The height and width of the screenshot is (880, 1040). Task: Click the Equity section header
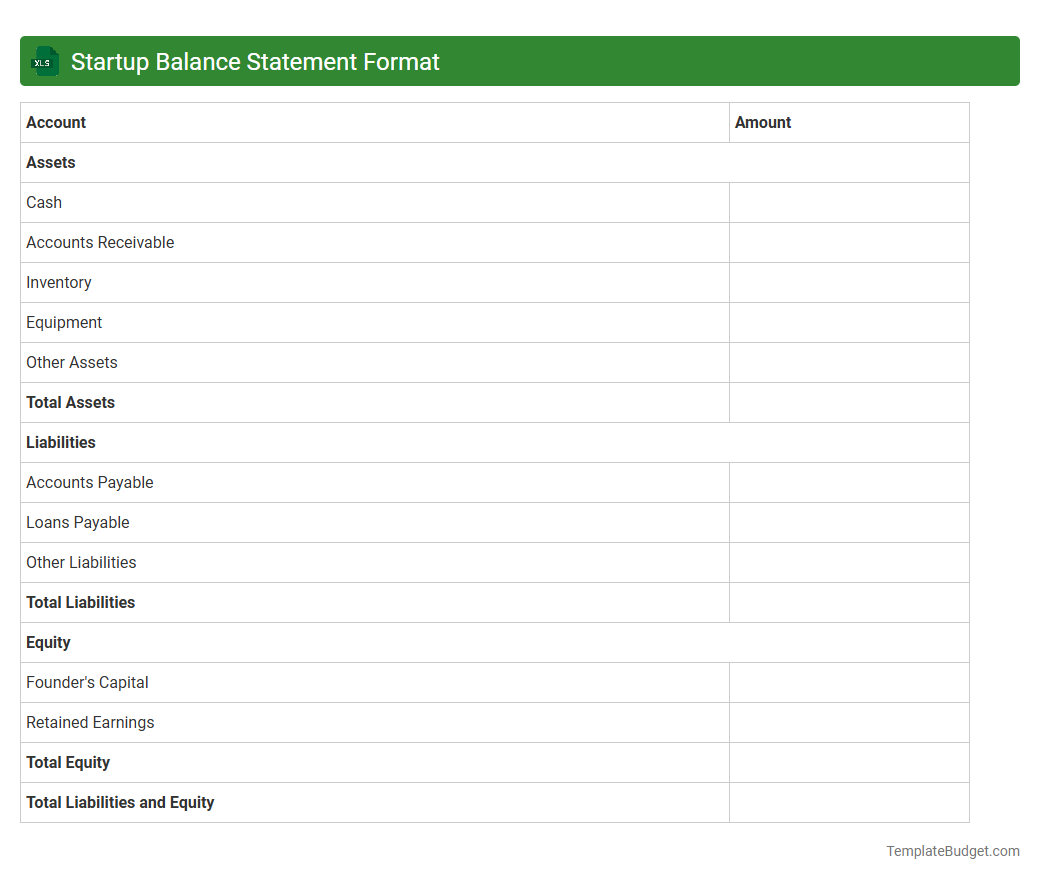pos(48,642)
